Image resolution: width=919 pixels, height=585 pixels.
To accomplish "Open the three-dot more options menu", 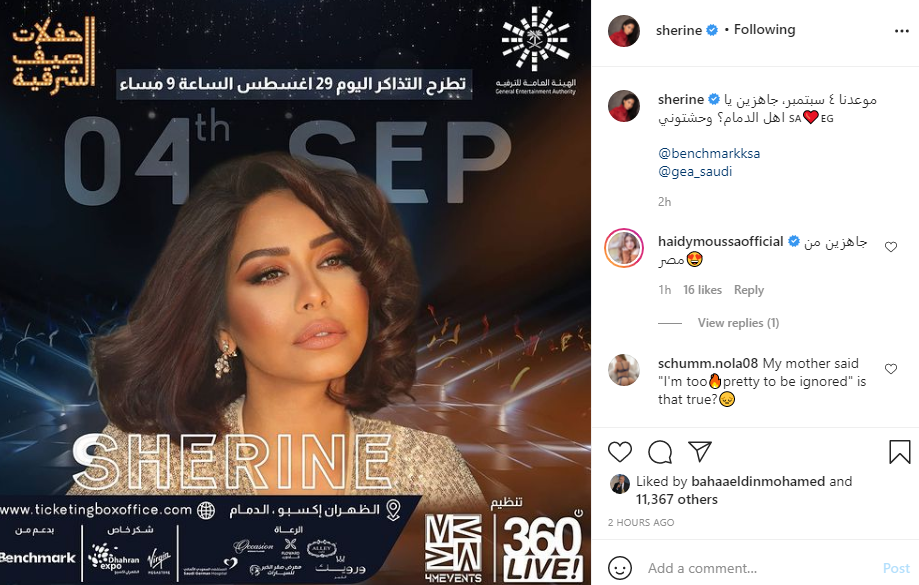I will (901, 31).
